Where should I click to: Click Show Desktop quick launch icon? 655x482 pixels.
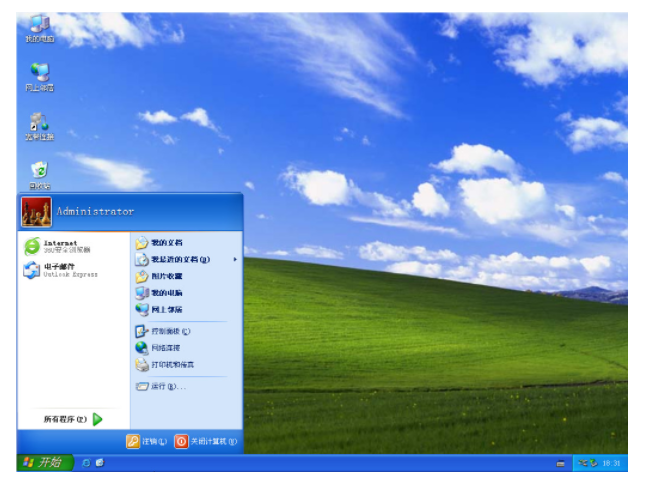[100, 463]
